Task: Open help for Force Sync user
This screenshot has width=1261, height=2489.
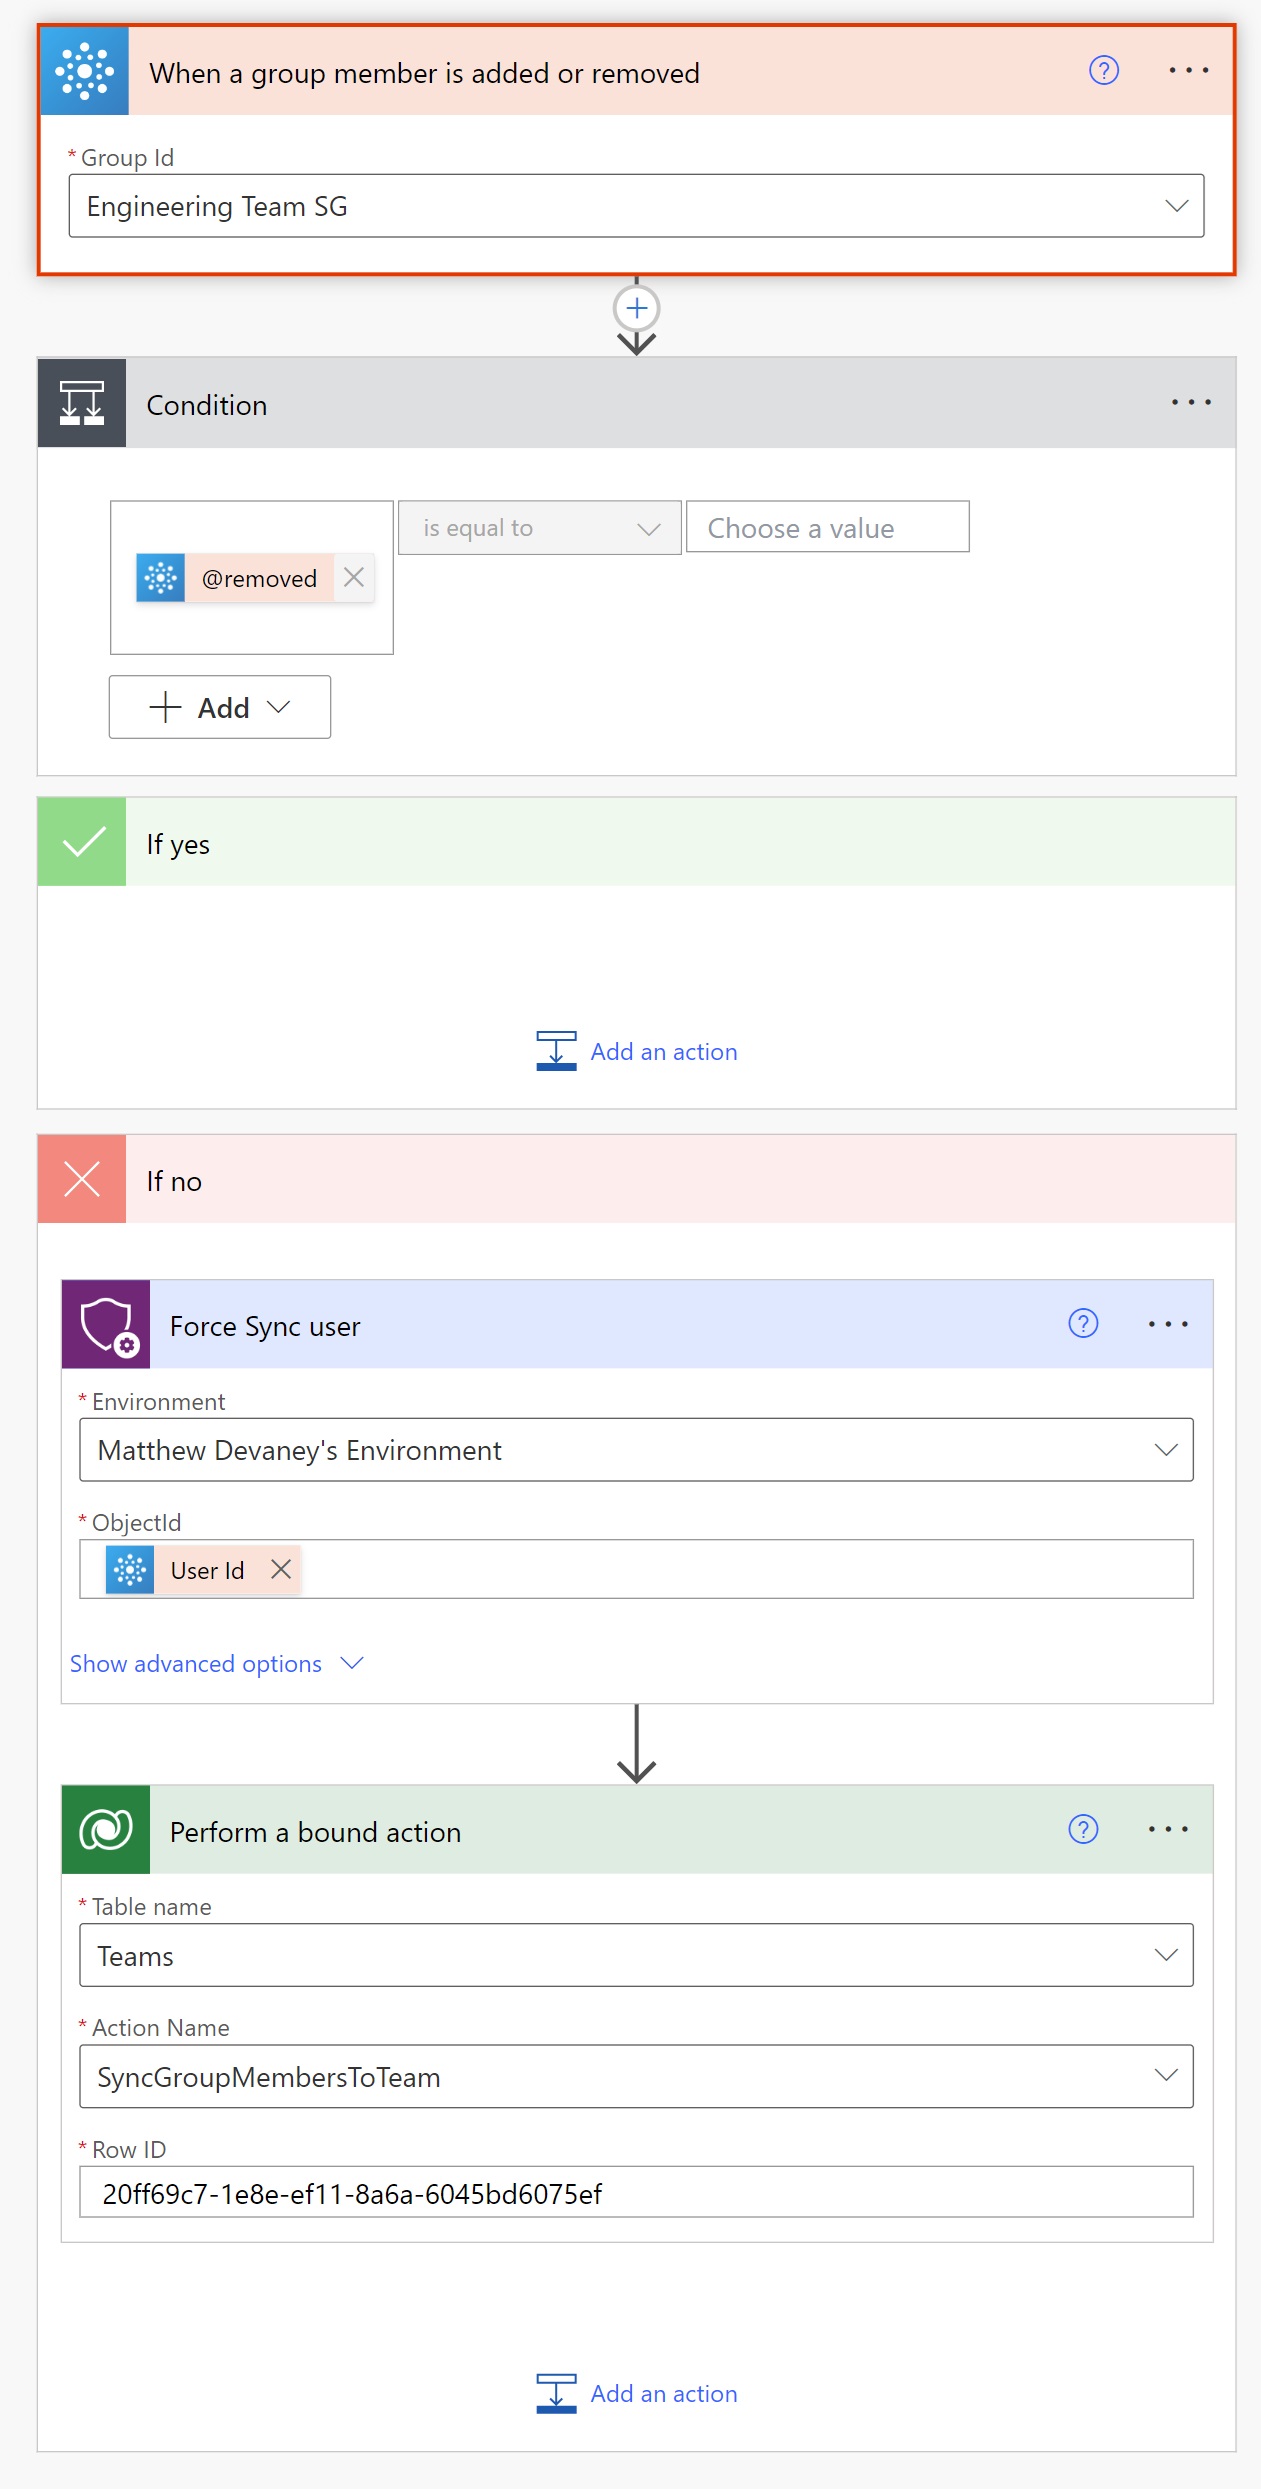Action: [1083, 1324]
